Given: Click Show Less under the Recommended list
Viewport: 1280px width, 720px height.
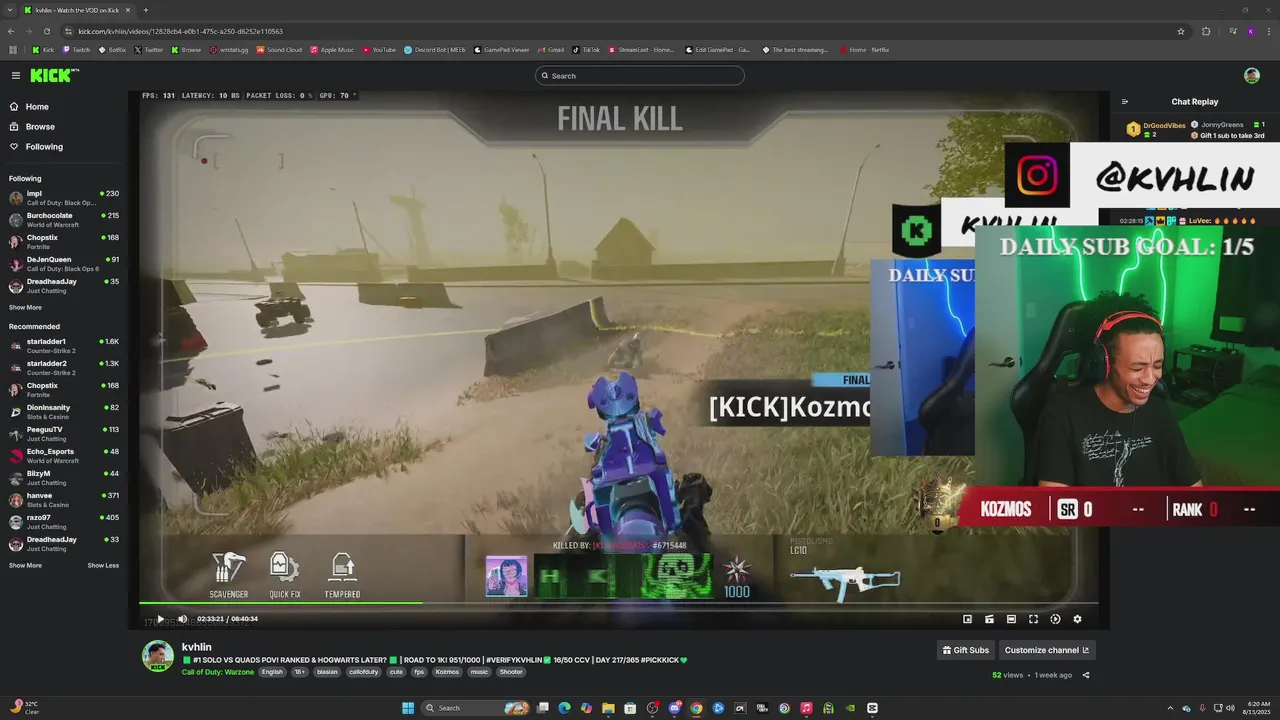Looking at the screenshot, I should pyautogui.click(x=103, y=566).
